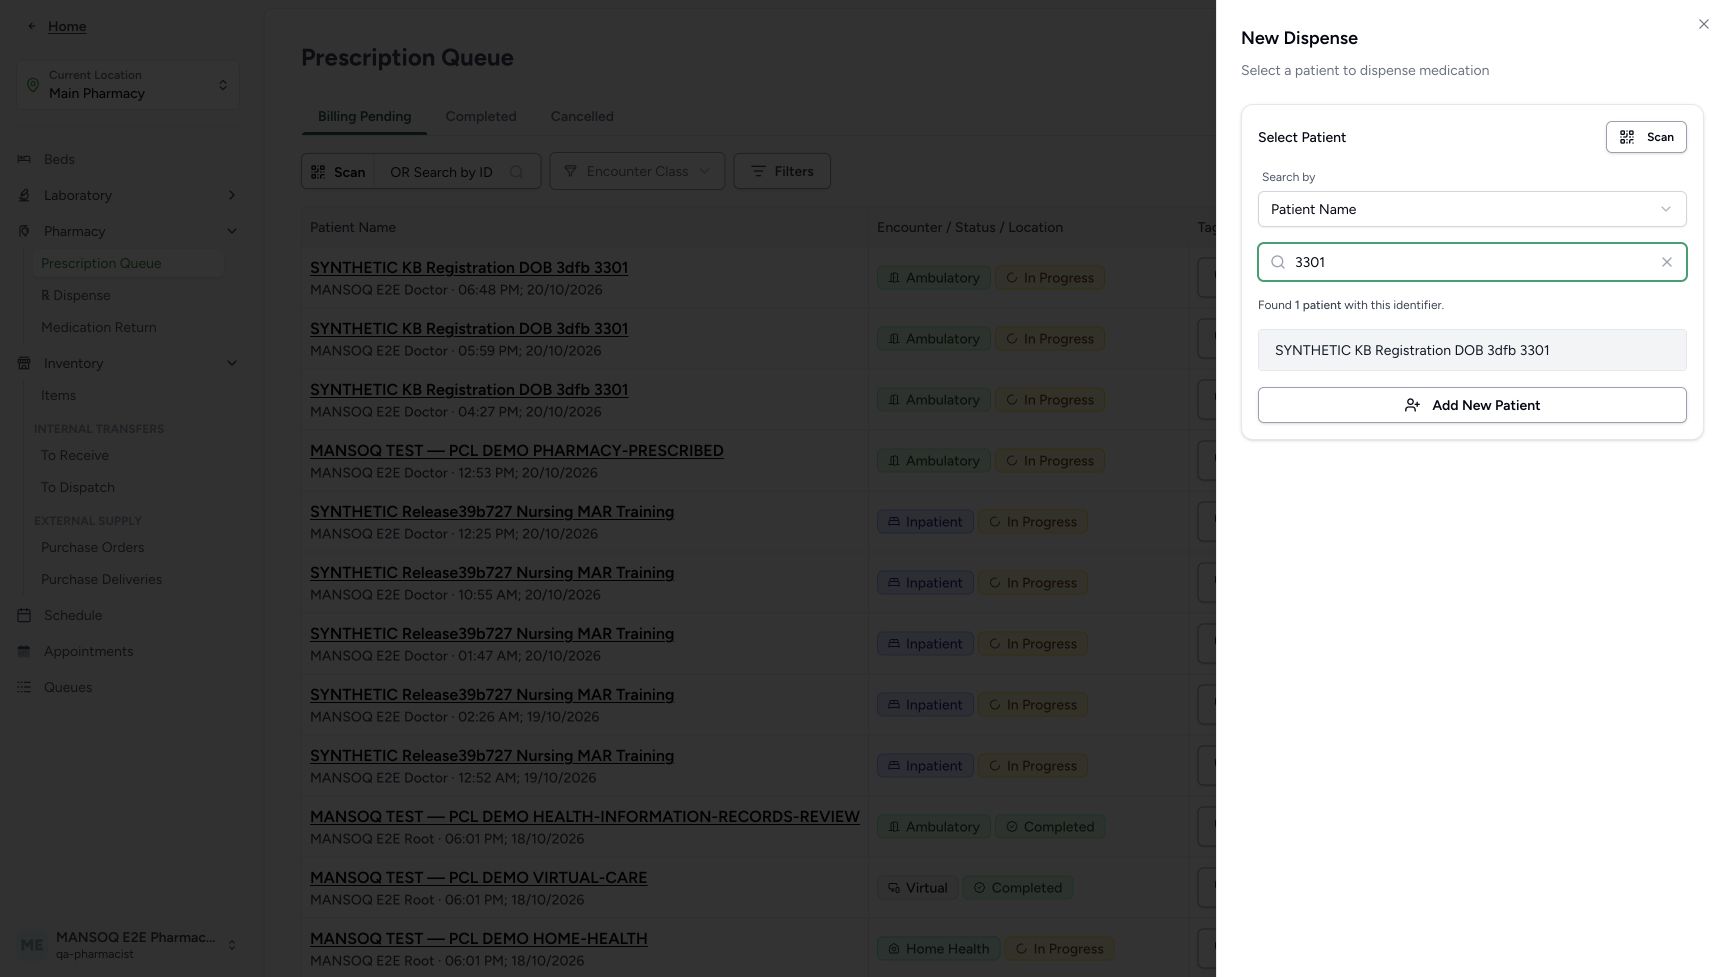The width and height of the screenshot is (1728, 977).
Task: Click the Scan QR button in Select Patient
Action: click(x=1646, y=137)
